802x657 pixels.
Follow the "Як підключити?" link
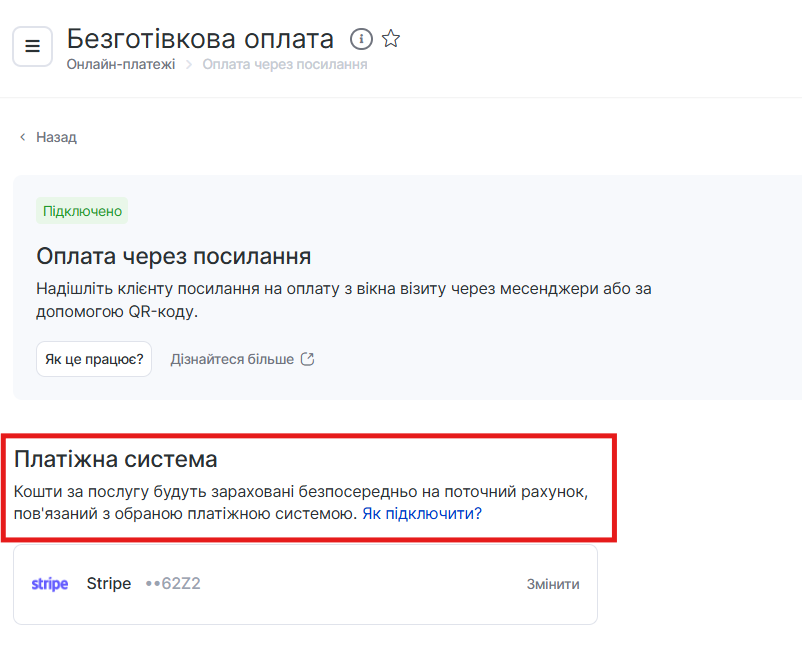pos(422,513)
